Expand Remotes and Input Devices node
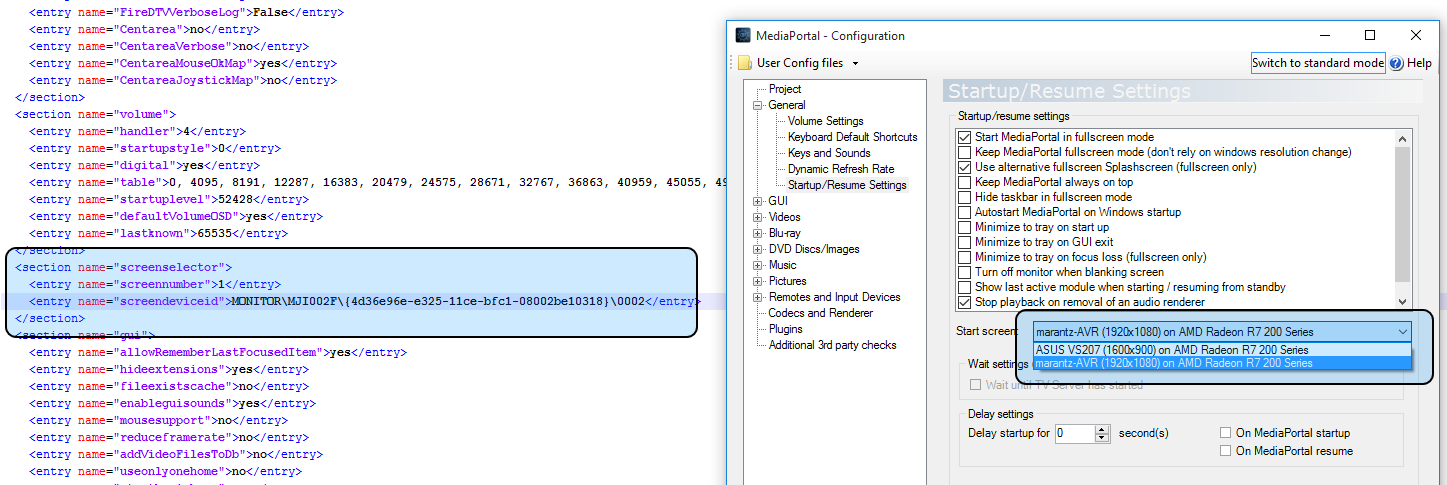Viewport: 1447px width, 485px height. click(758, 297)
